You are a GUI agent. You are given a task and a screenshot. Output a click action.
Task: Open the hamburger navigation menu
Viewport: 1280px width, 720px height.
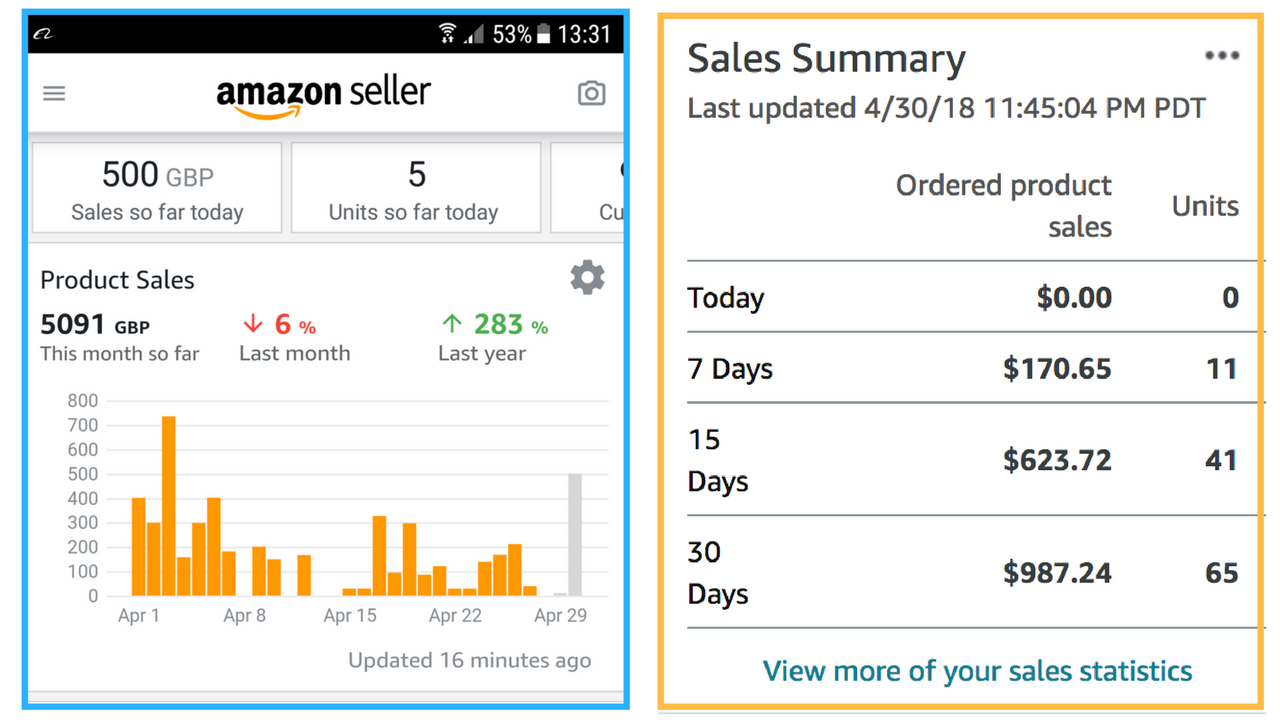pos(54,93)
